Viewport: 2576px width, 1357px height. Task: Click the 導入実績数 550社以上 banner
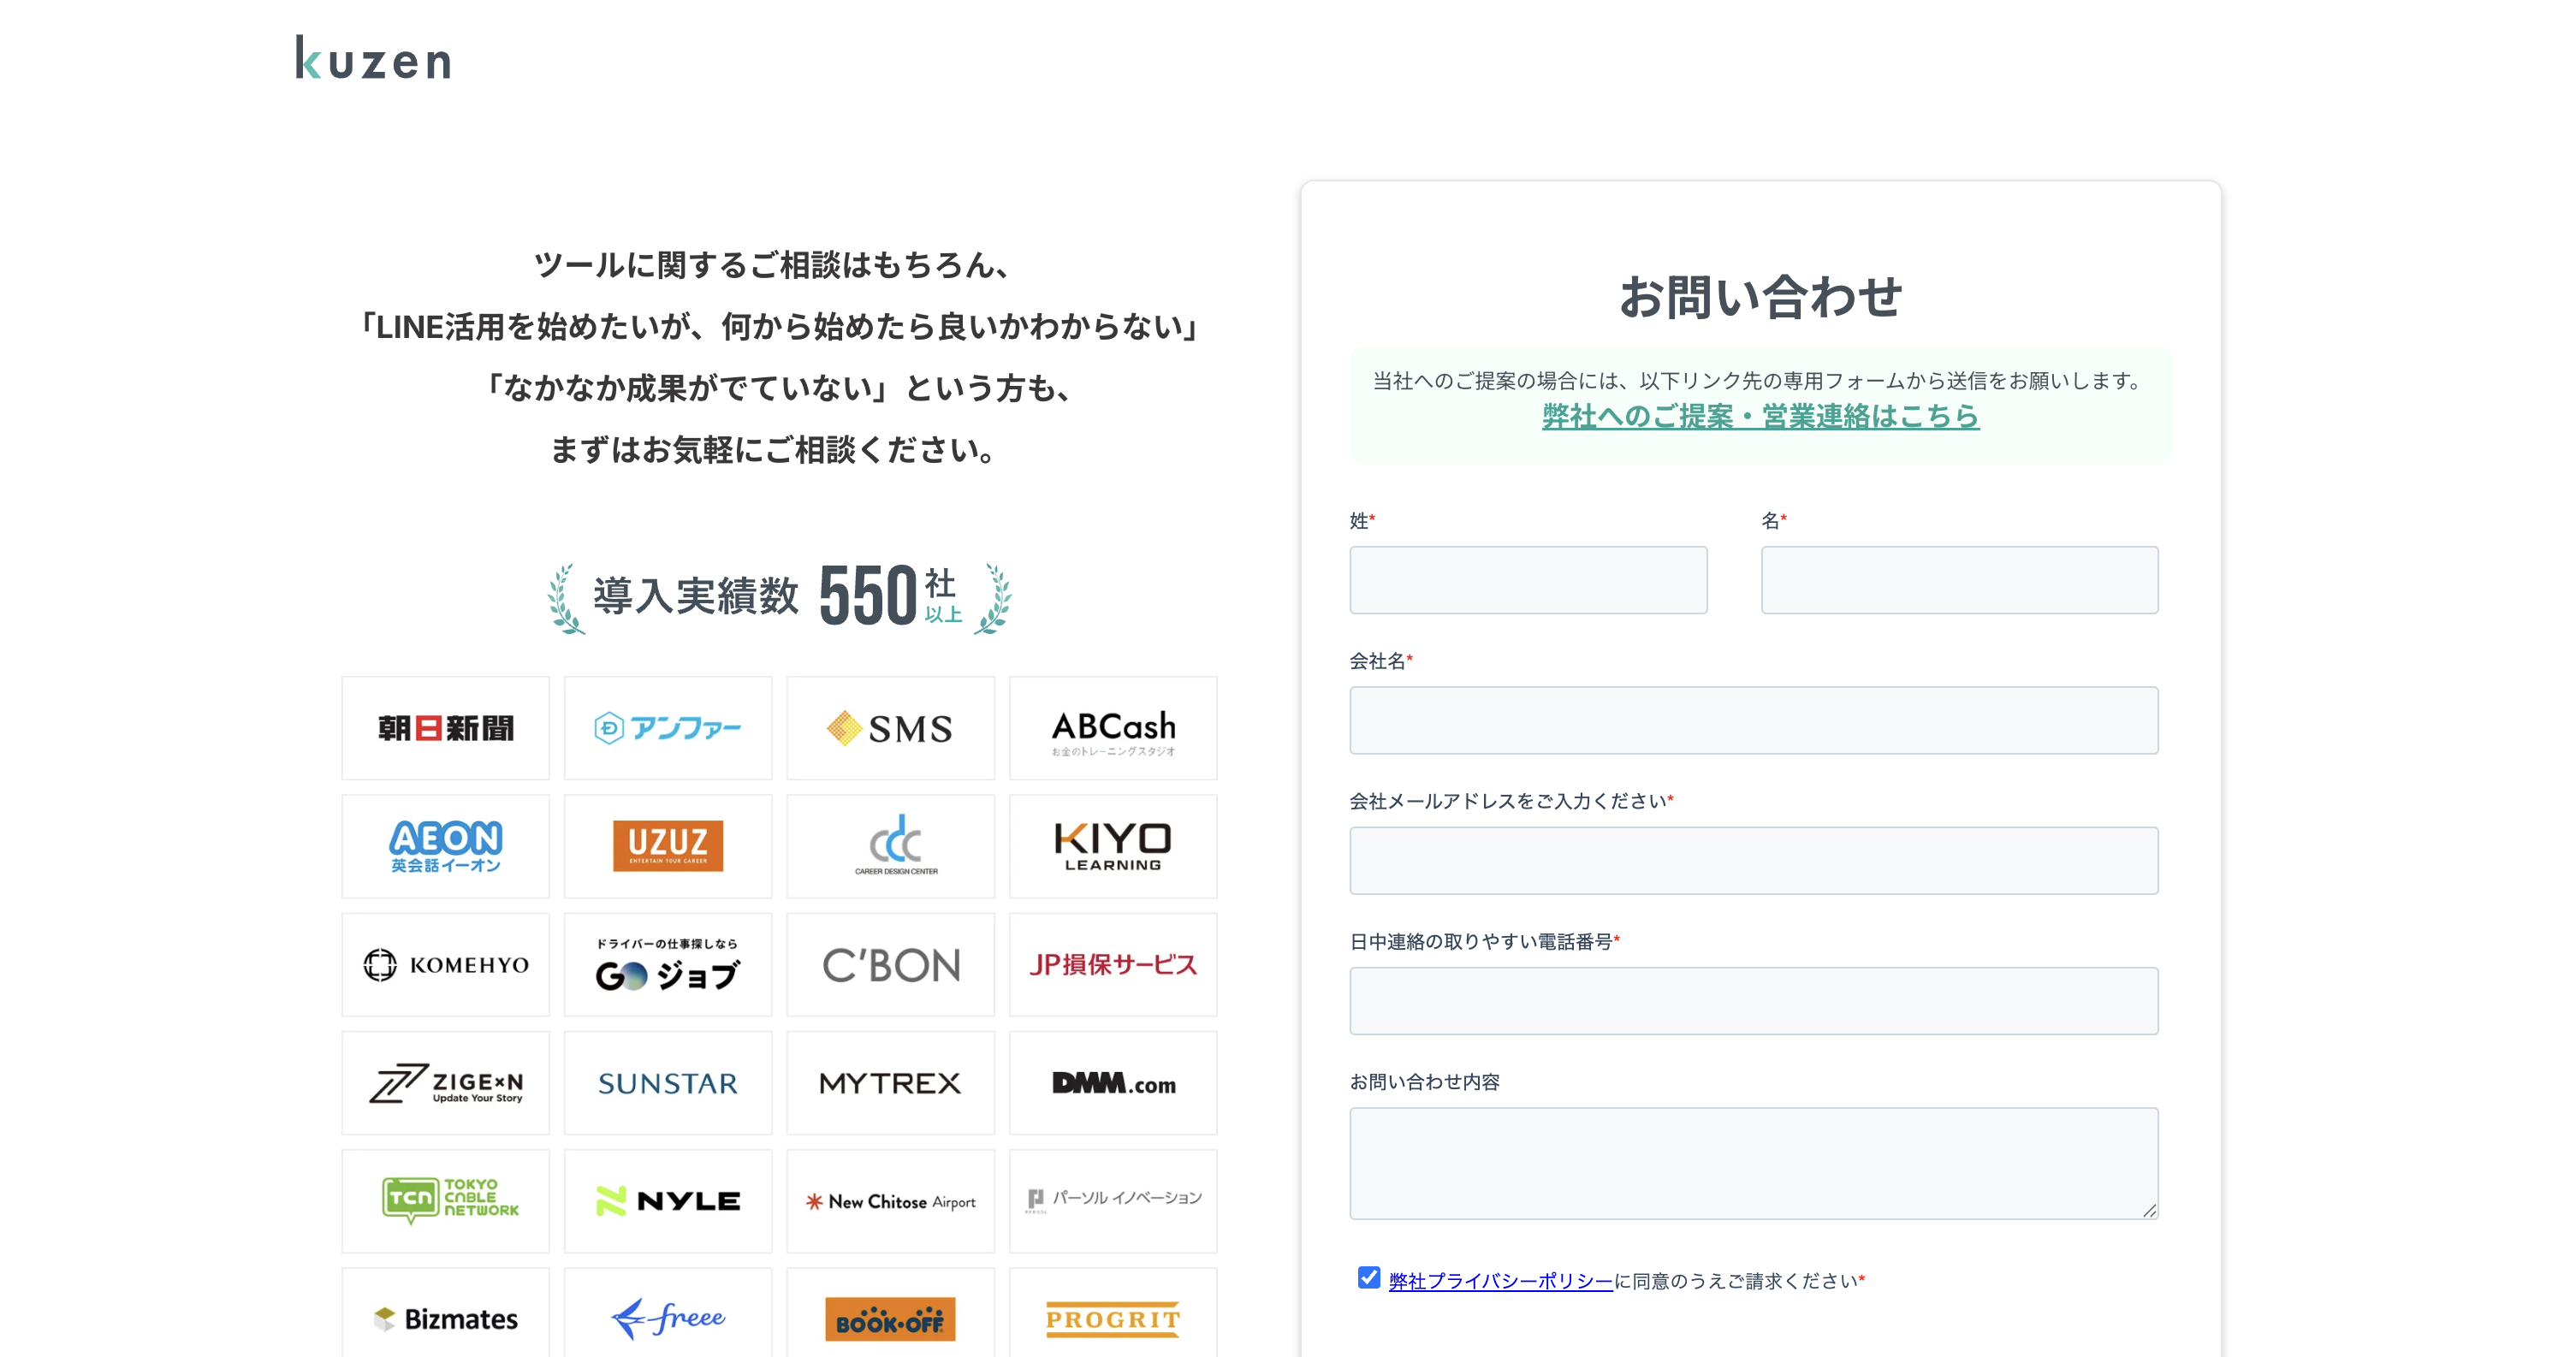click(x=779, y=597)
